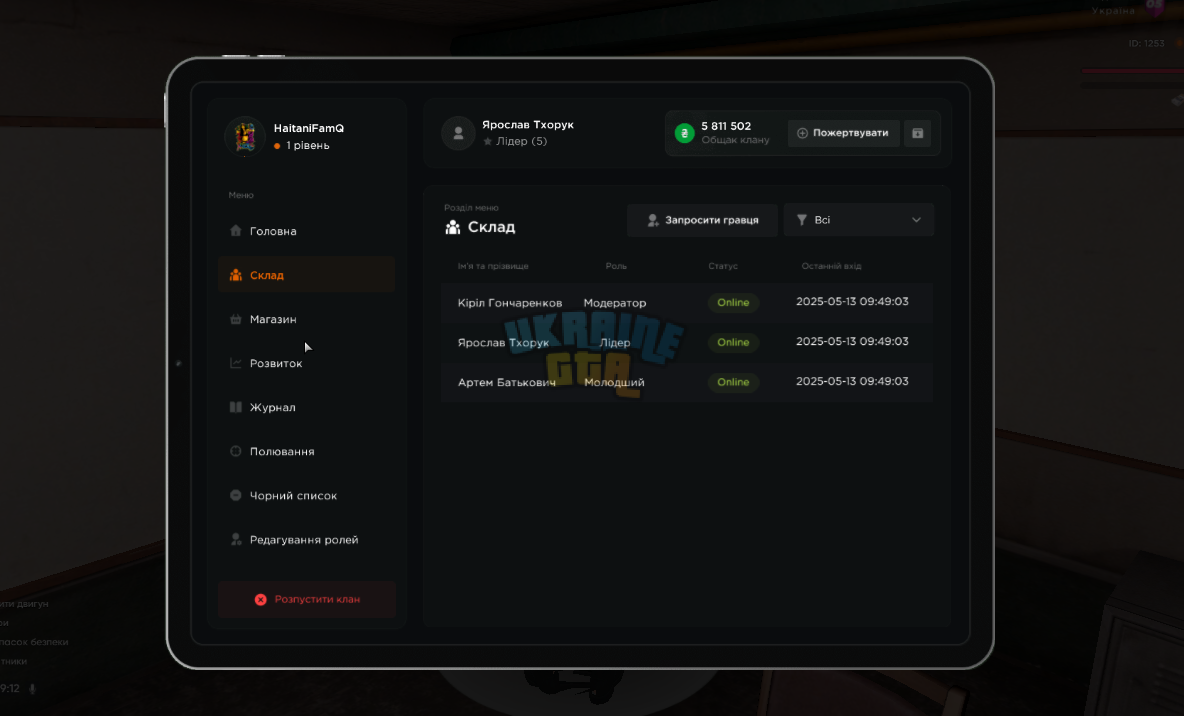This screenshot has height=716, width=1184.
Task: Click the 1 рівень level label
Action: (x=308, y=145)
